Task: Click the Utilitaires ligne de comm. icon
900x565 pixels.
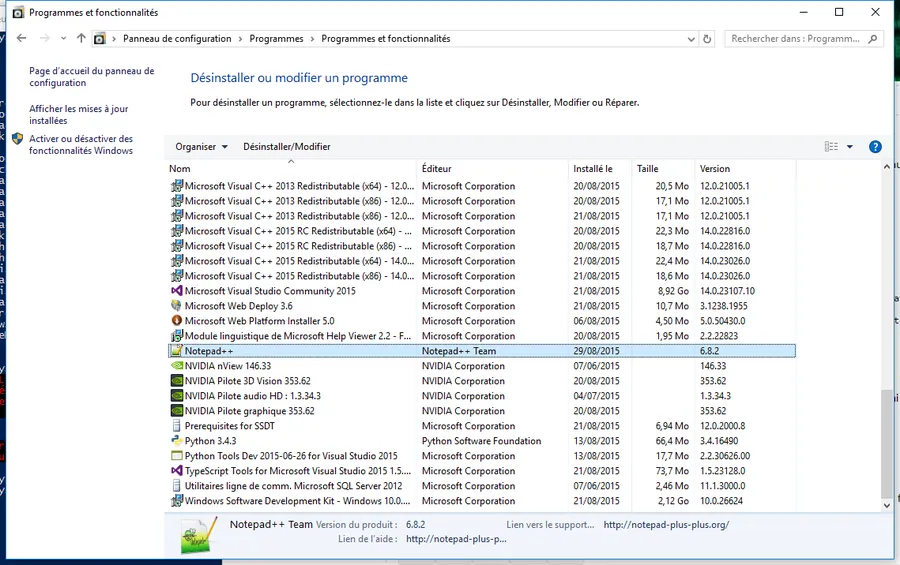Action: tap(177, 485)
